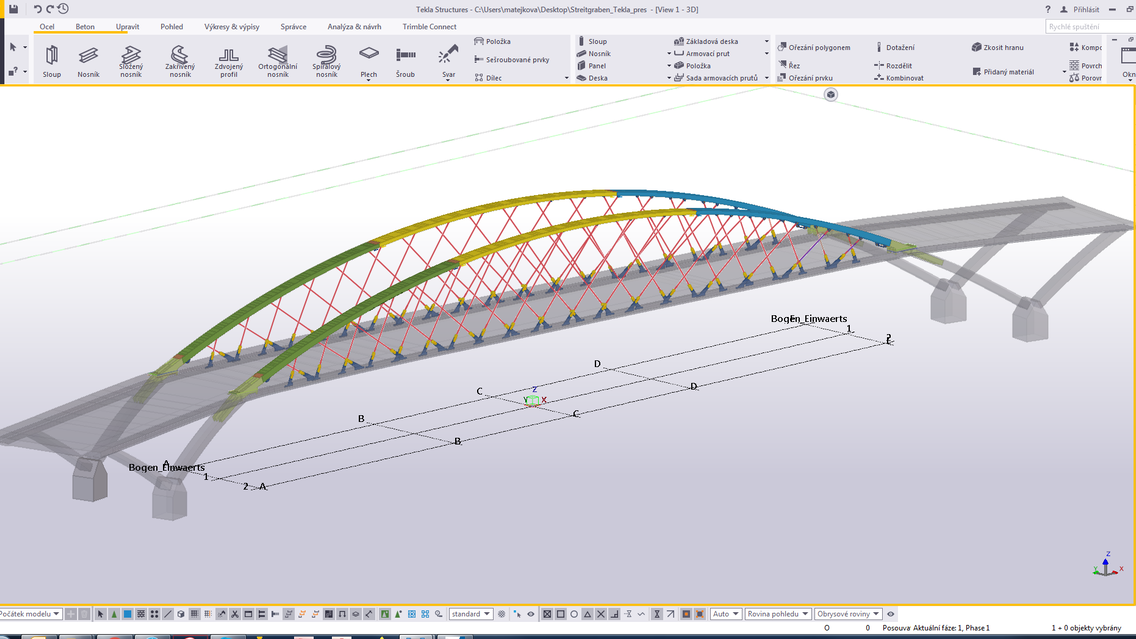
Task: Toggle the scissors cuts selection switch
Action: (235, 614)
